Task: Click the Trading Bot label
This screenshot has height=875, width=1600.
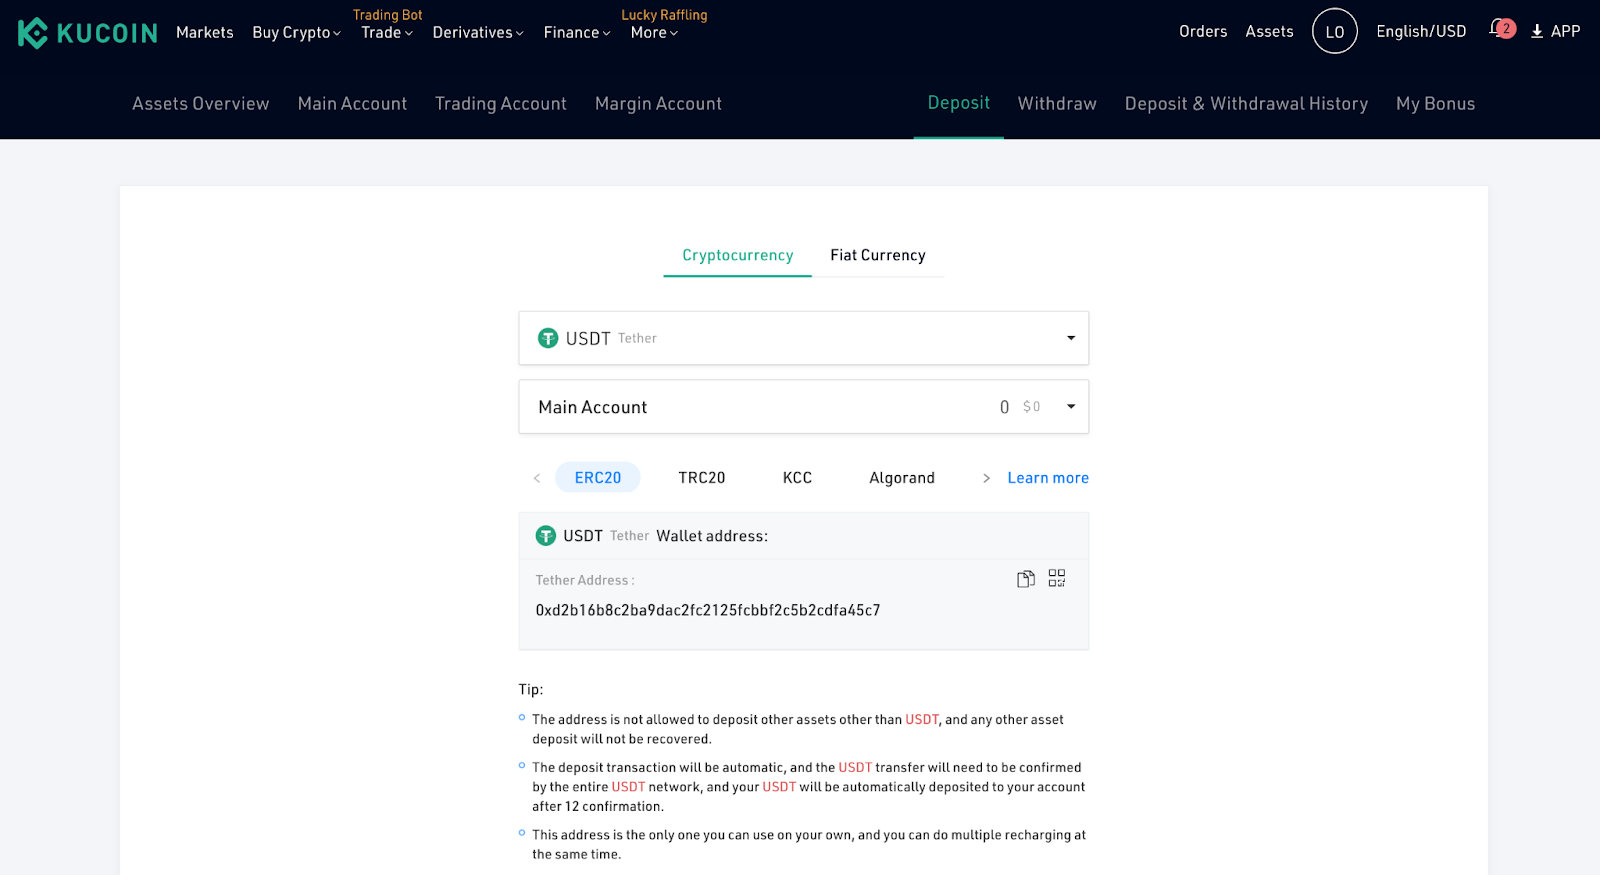Action: (x=388, y=14)
